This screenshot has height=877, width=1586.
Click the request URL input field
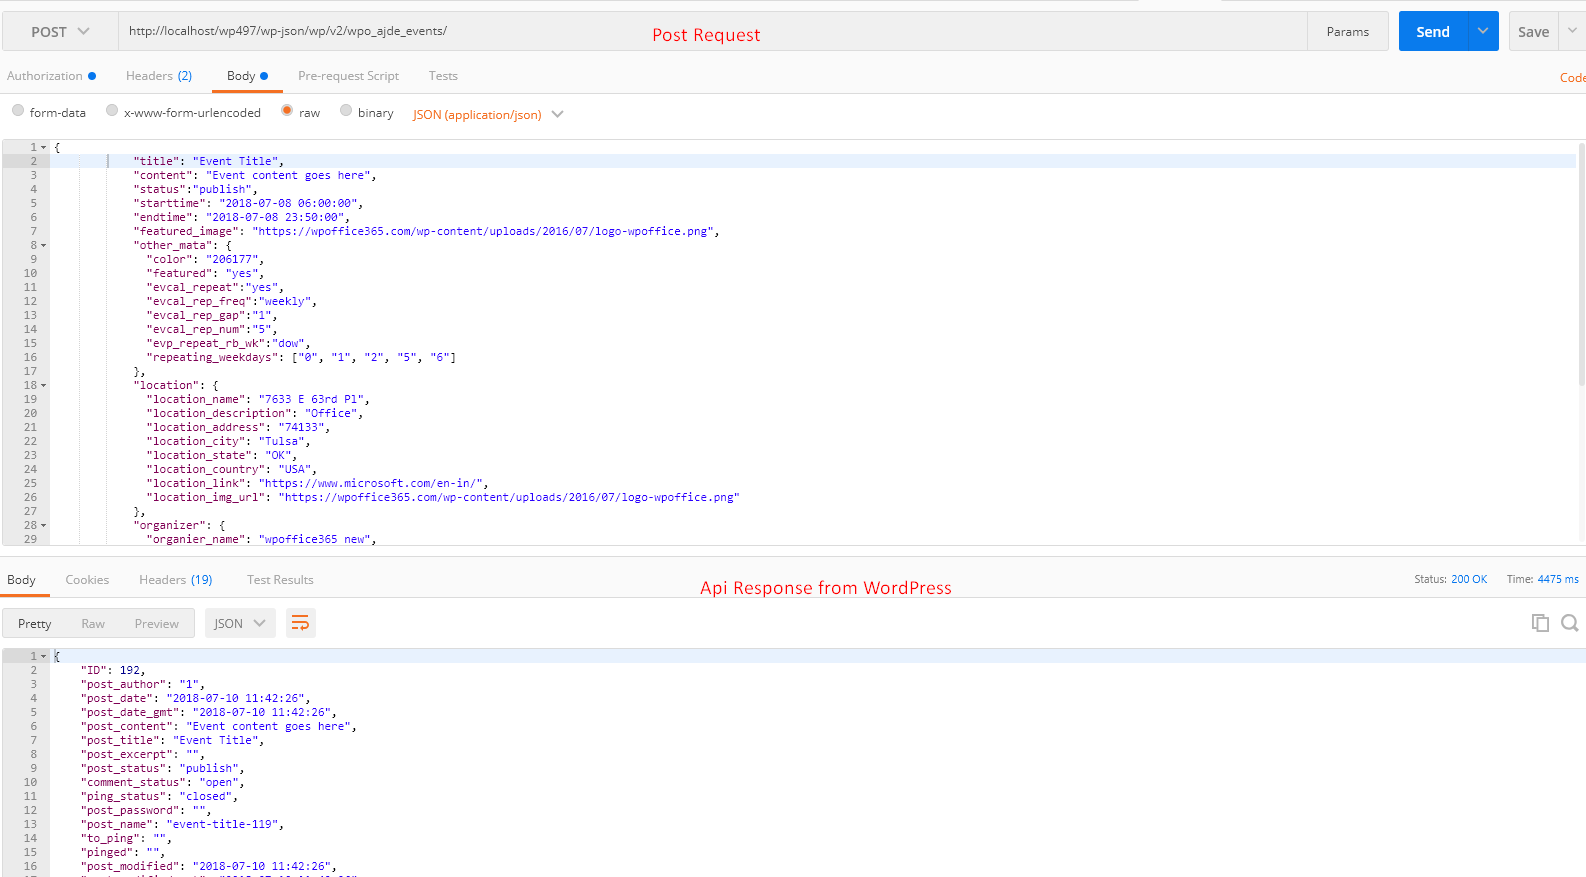(x=712, y=31)
